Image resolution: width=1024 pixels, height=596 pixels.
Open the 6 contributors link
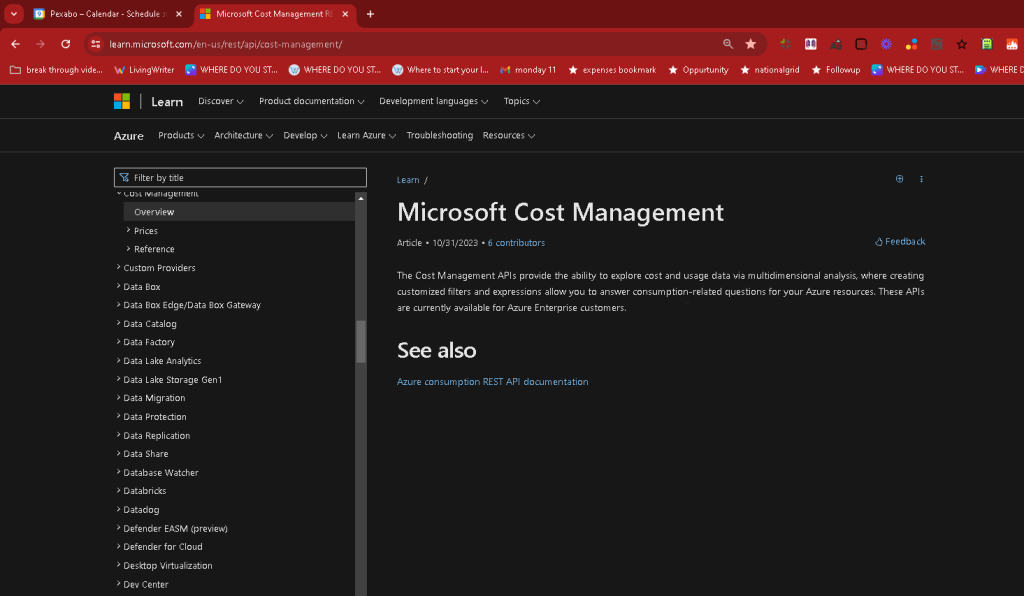pos(516,243)
